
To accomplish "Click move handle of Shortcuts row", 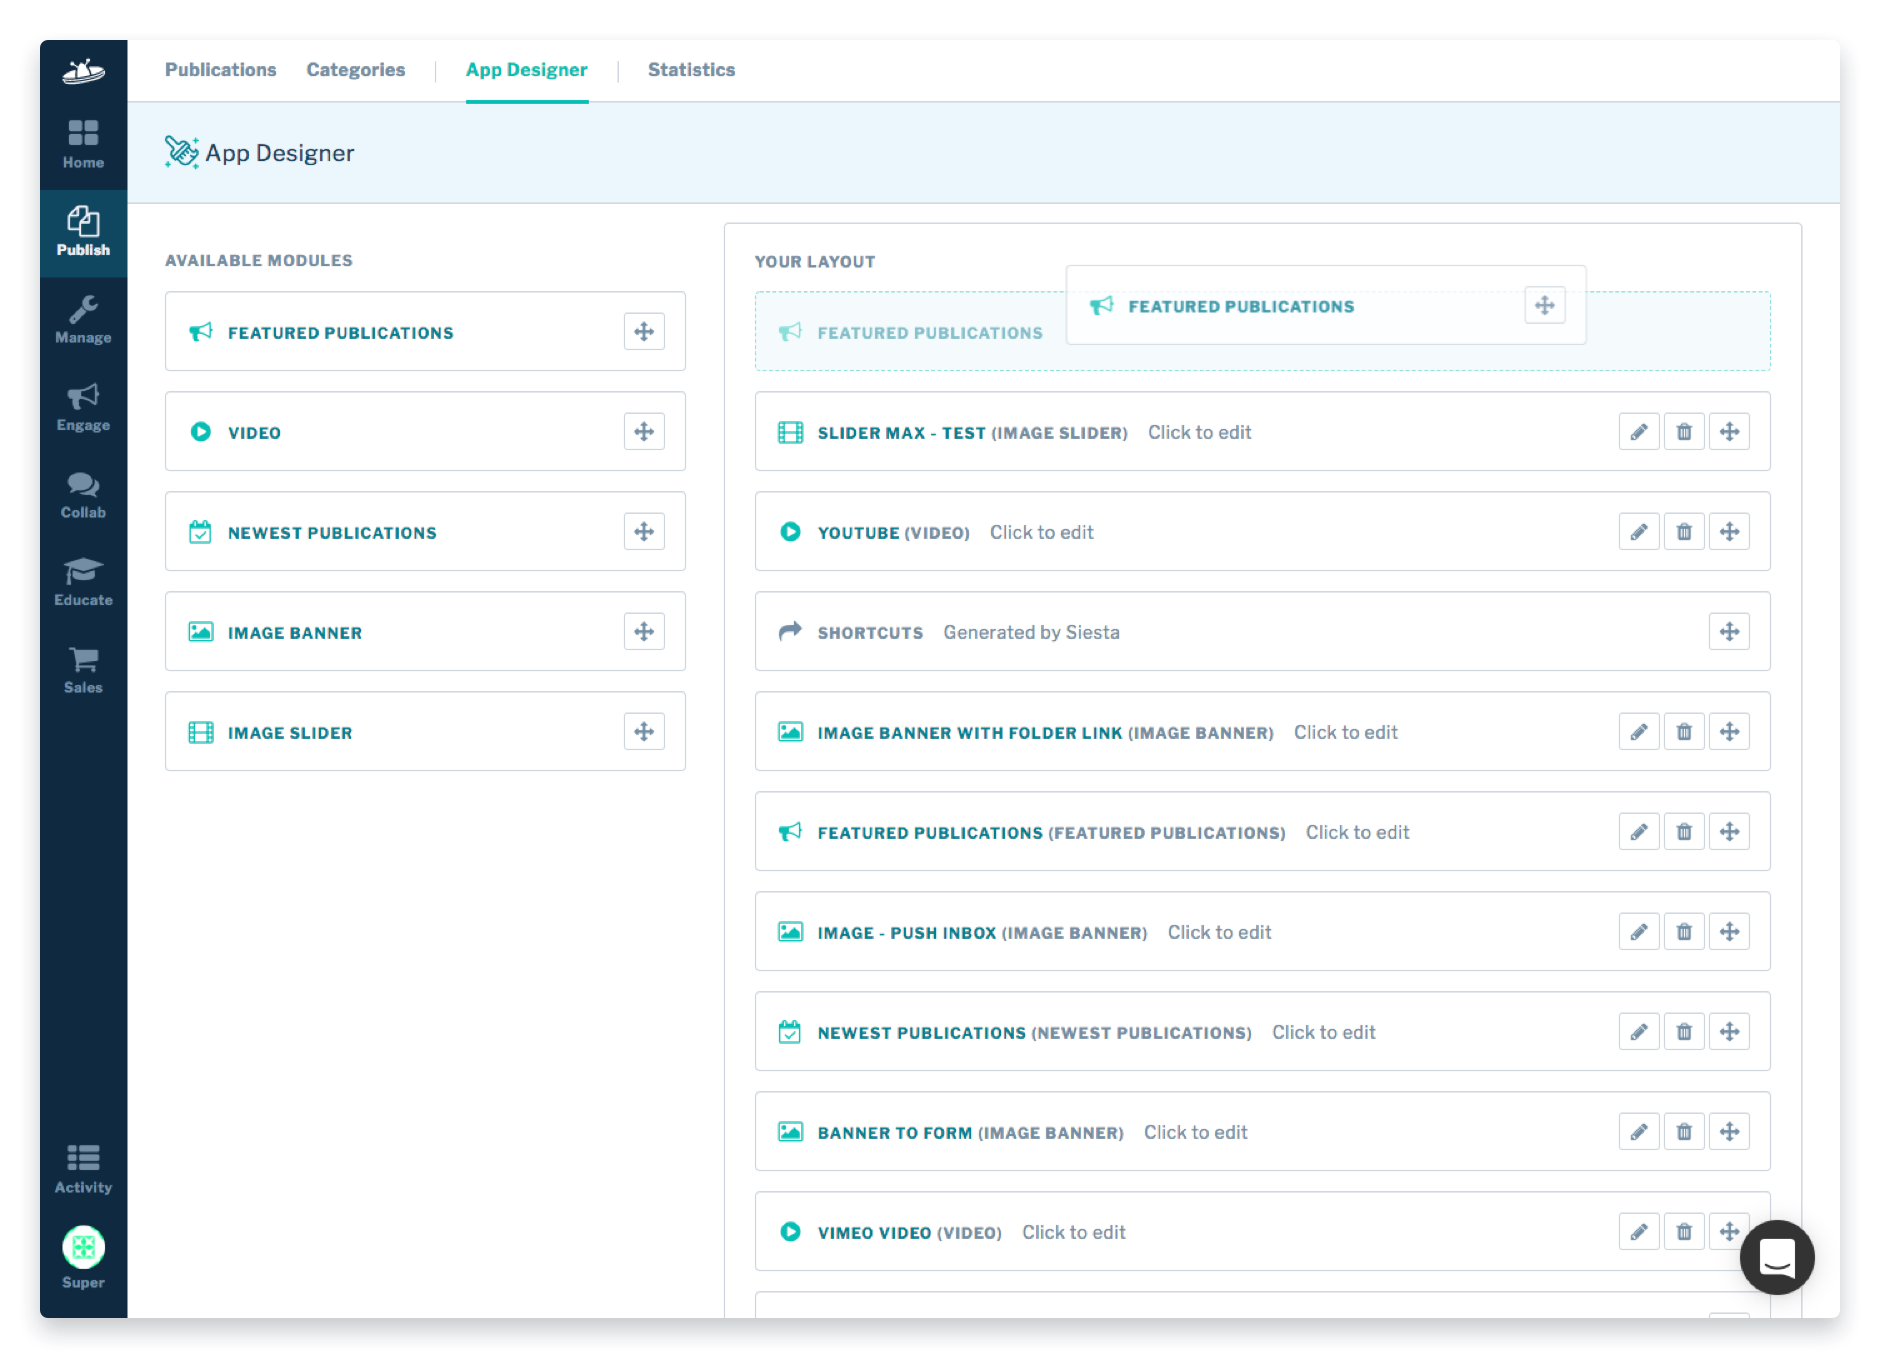I will click(x=1729, y=631).
